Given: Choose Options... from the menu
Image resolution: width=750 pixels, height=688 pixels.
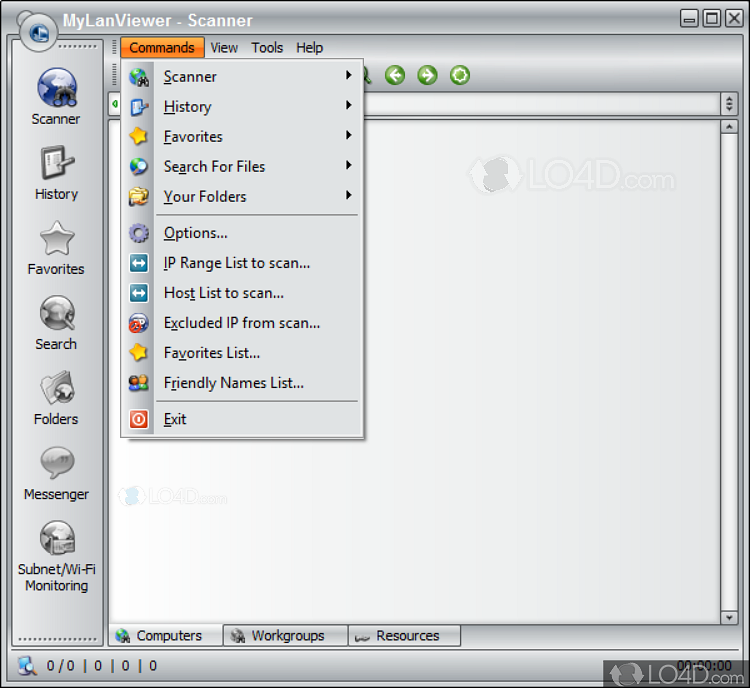Looking at the screenshot, I should pos(243,233).
